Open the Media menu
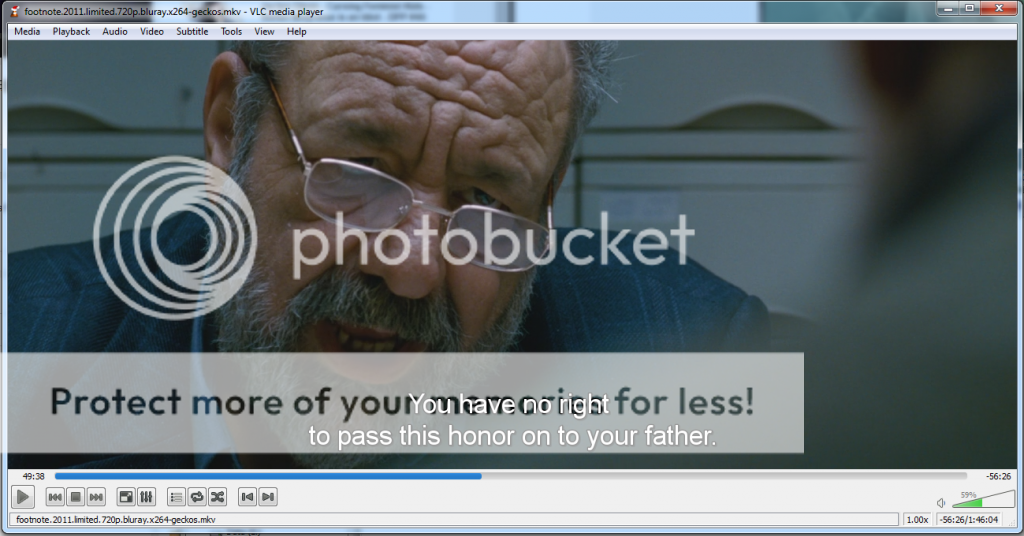This screenshot has height=536, width=1024. click(27, 31)
